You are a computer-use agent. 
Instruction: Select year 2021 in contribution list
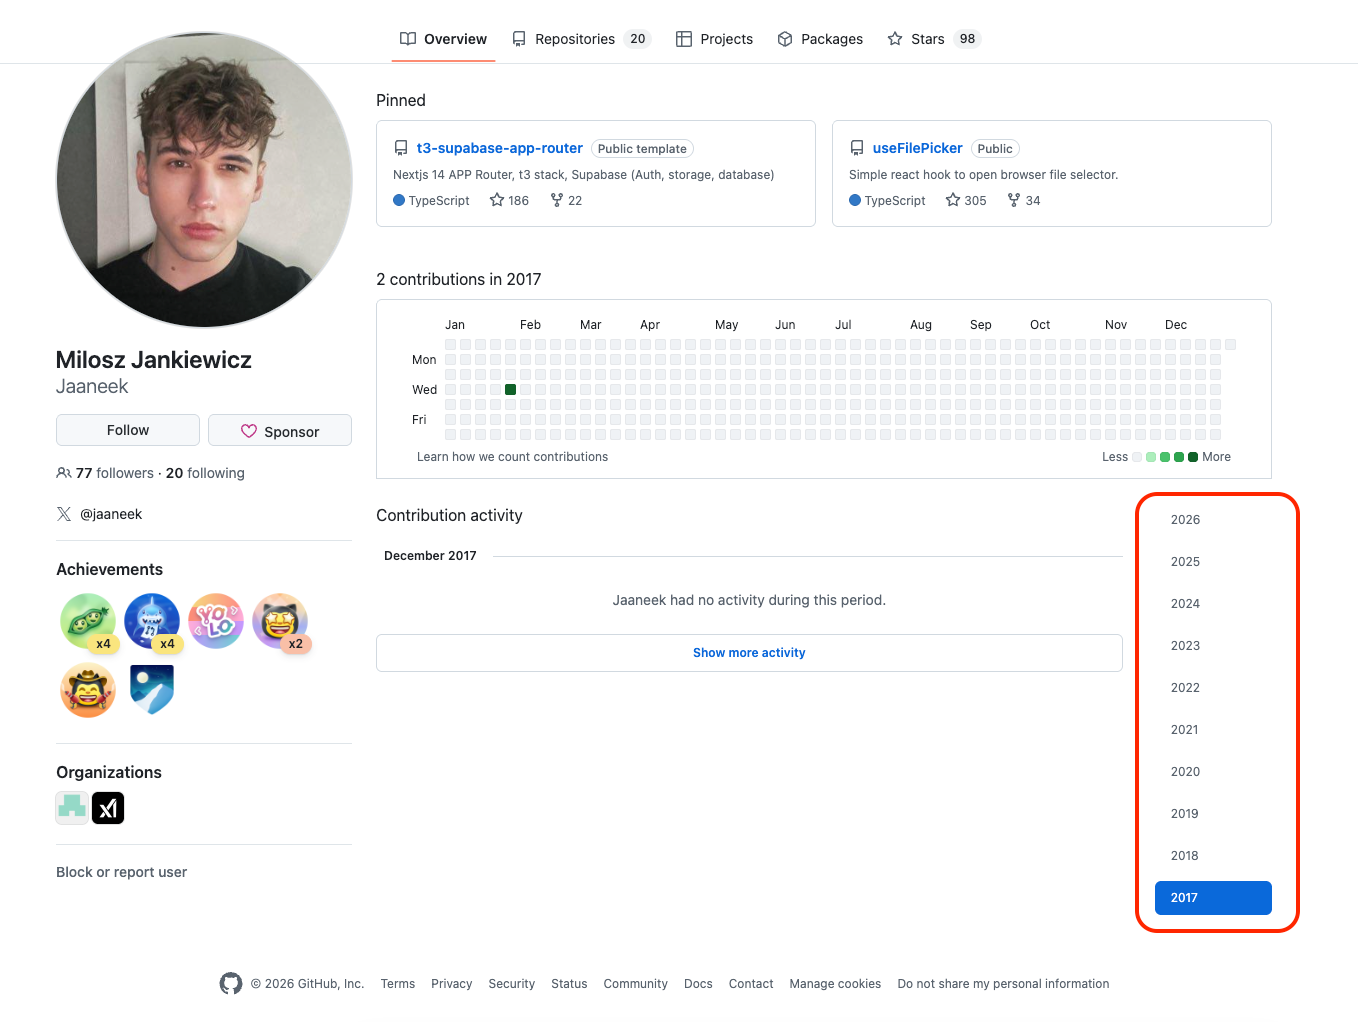pyautogui.click(x=1213, y=730)
